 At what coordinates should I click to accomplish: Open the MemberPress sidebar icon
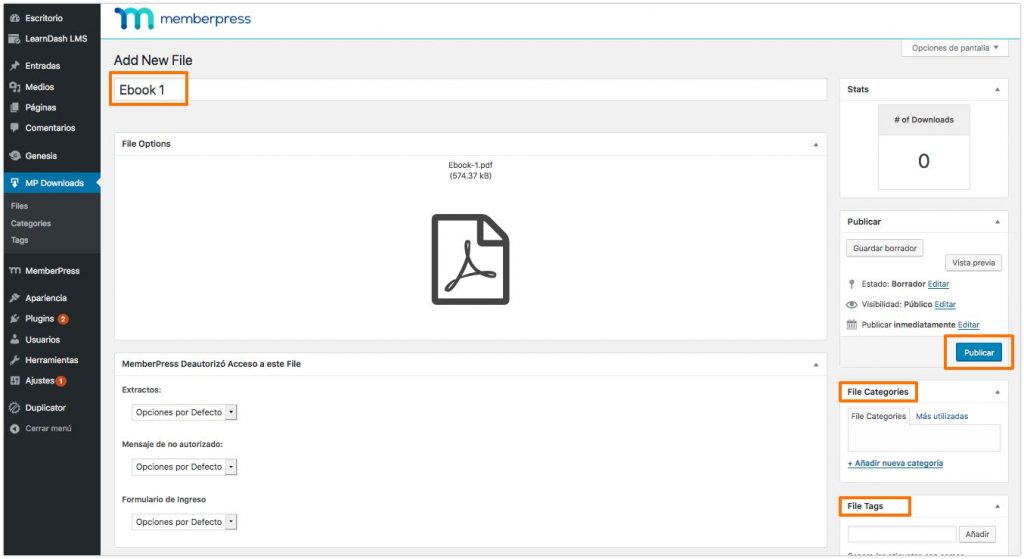[x=14, y=270]
